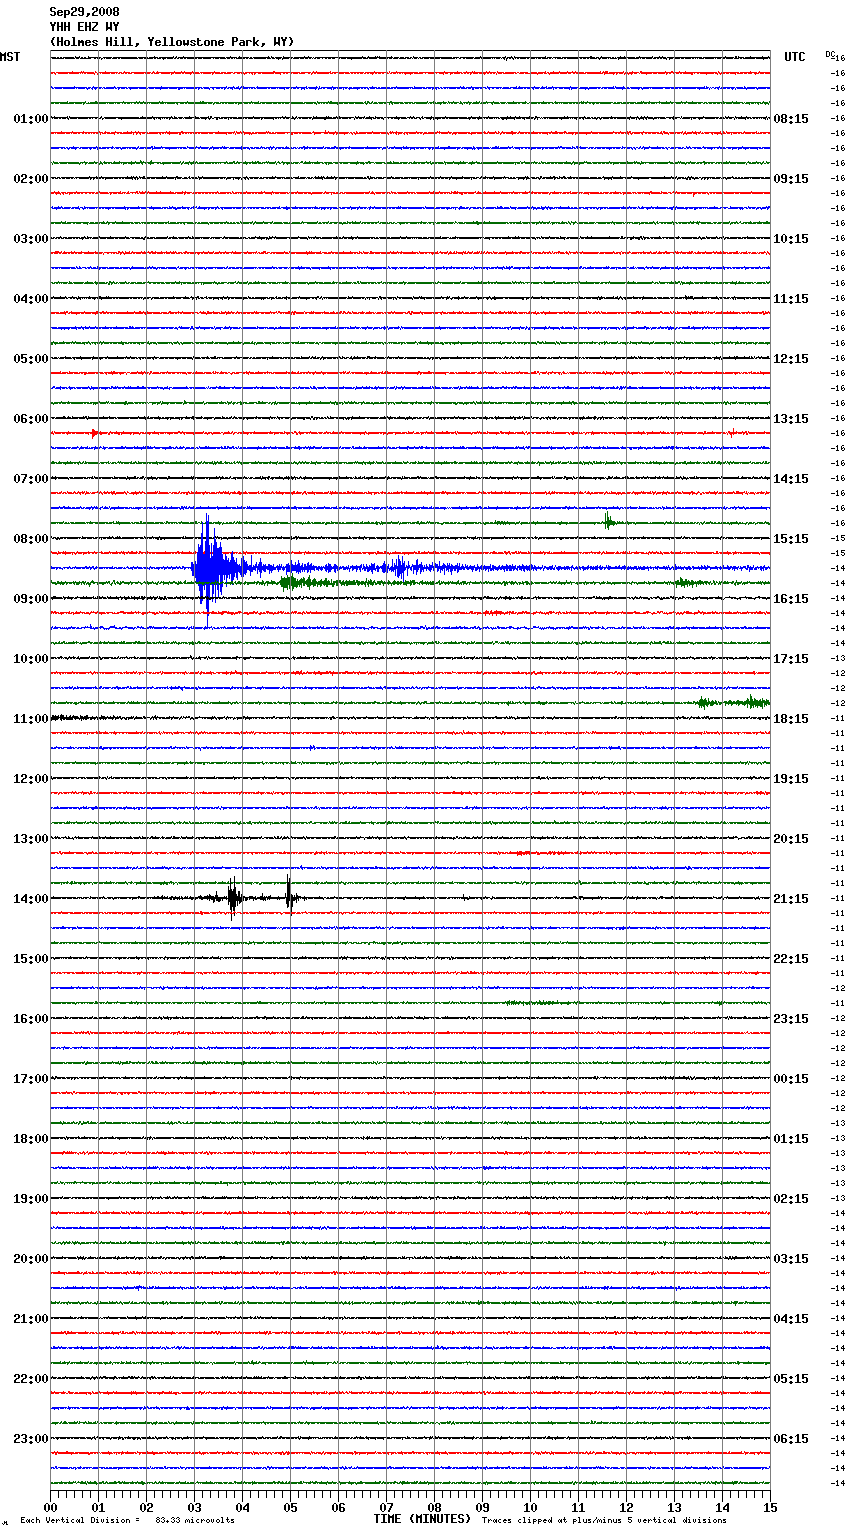Select the 23:00 MST row label
The height and width of the screenshot is (1534, 850).
coord(30,1439)
